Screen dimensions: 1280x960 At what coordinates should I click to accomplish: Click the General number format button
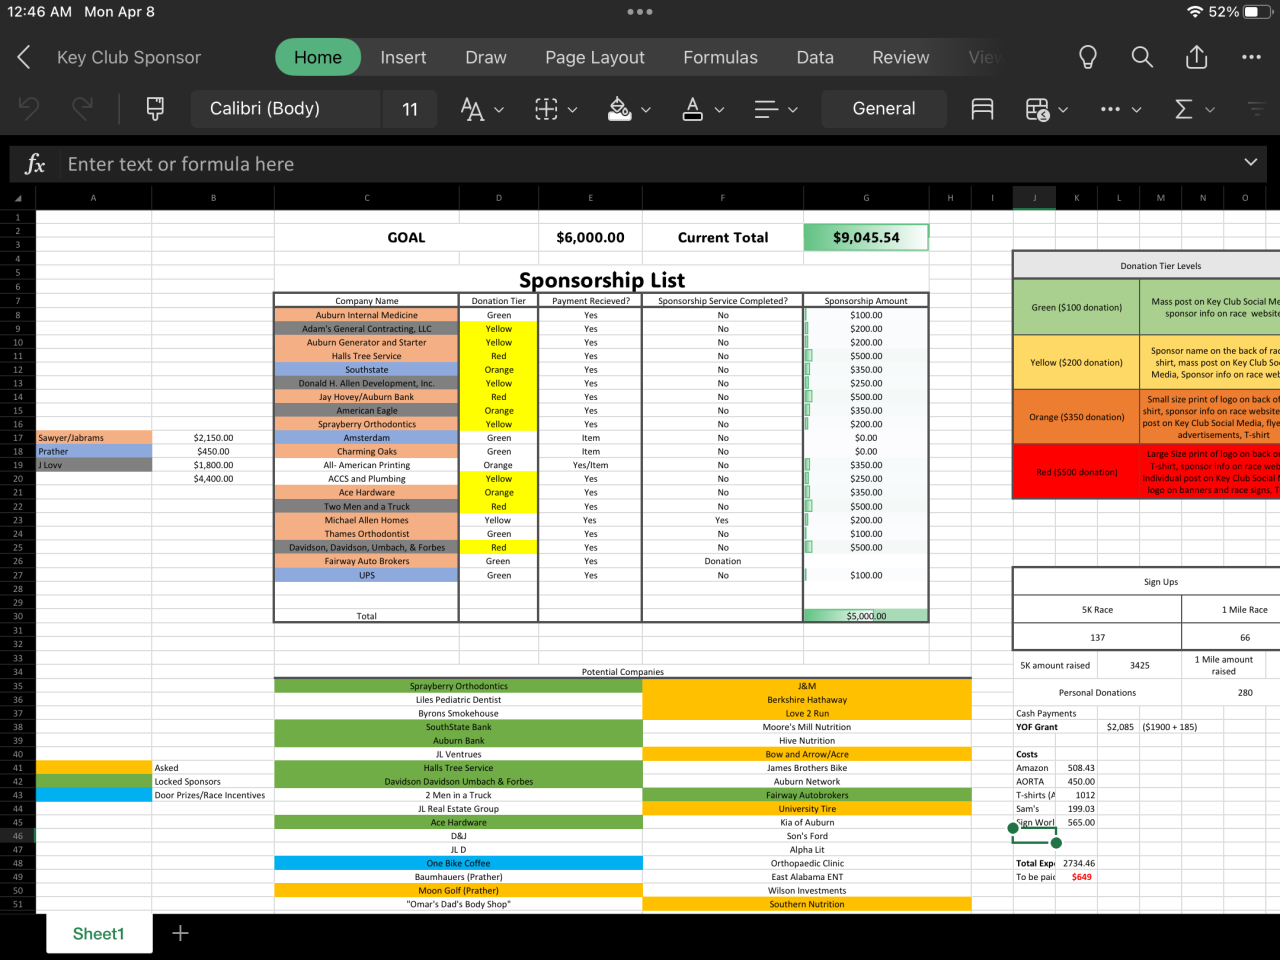coord(883,109)
